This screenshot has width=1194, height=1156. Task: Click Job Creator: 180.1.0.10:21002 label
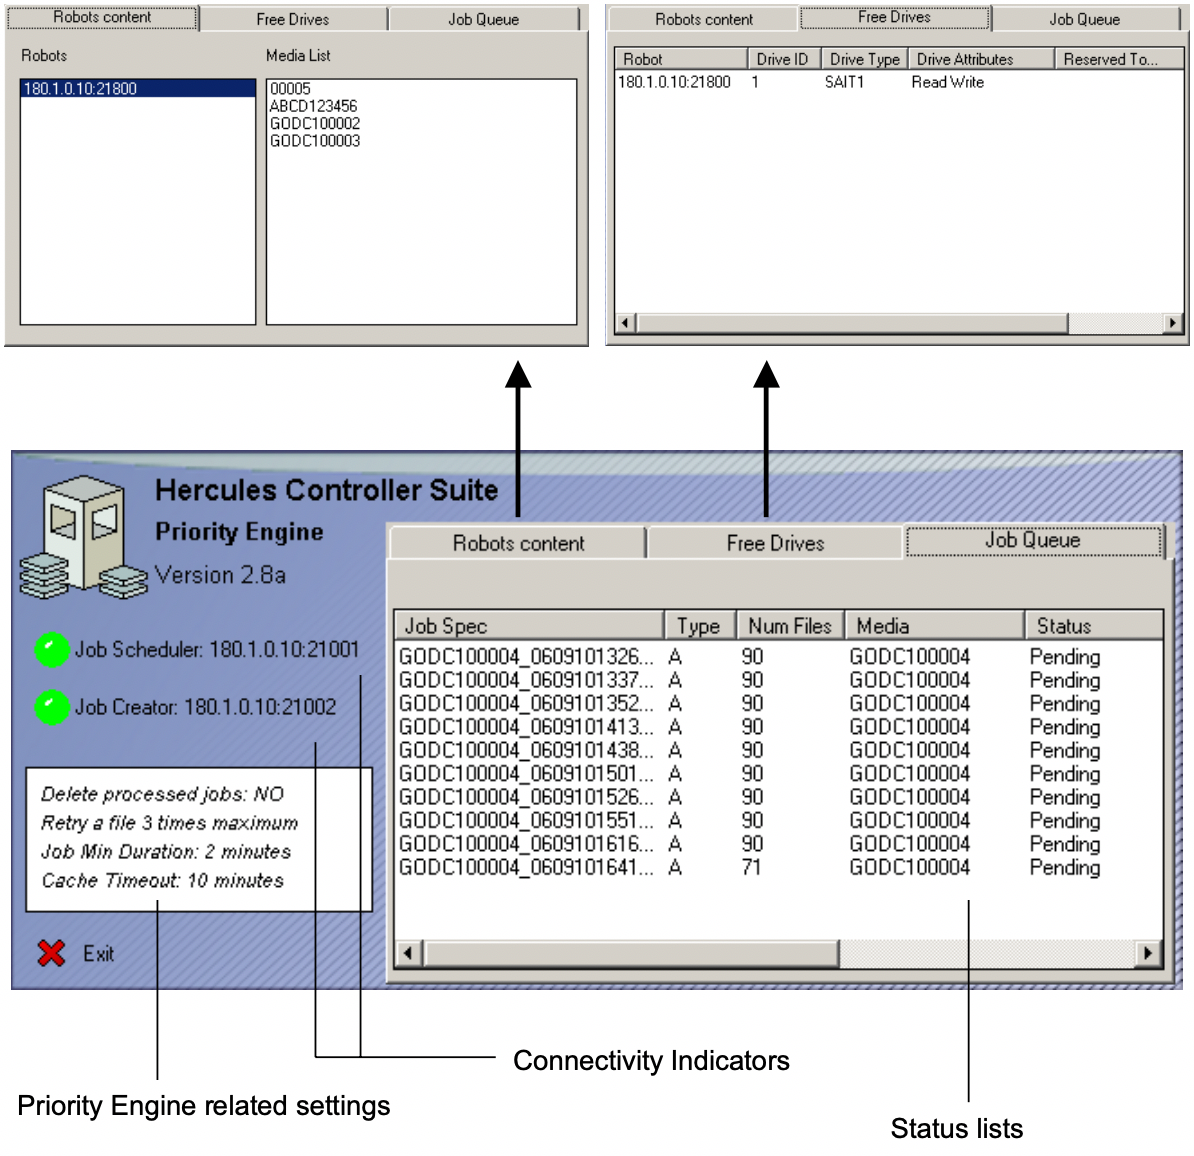click(x=205, y=707)
